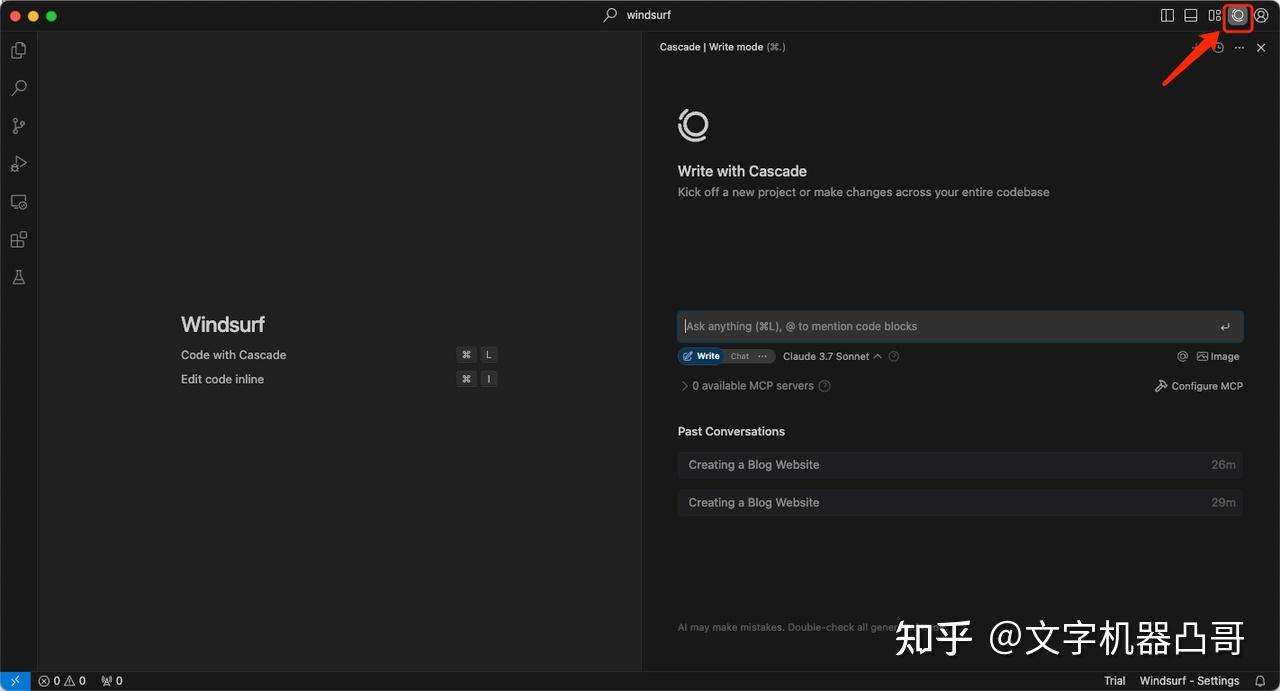Open the remote window status bar button
Viewport: 1280px width, 691px height.
pos(15,681)
